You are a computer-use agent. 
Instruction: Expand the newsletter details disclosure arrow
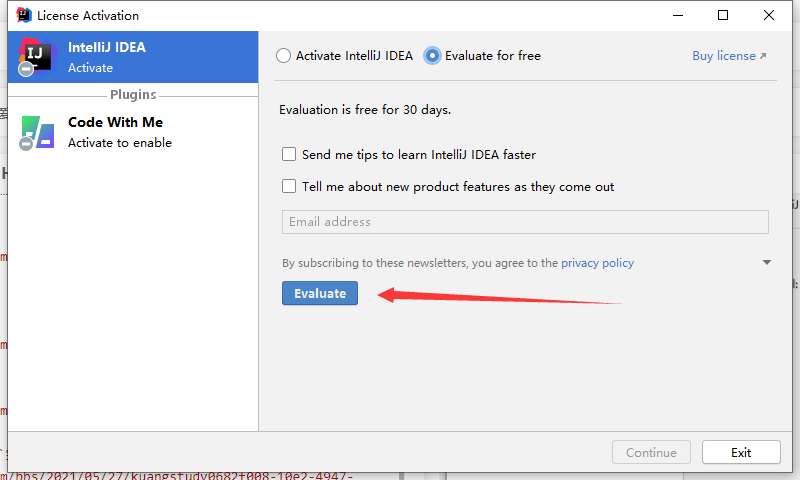pos(766,263)
